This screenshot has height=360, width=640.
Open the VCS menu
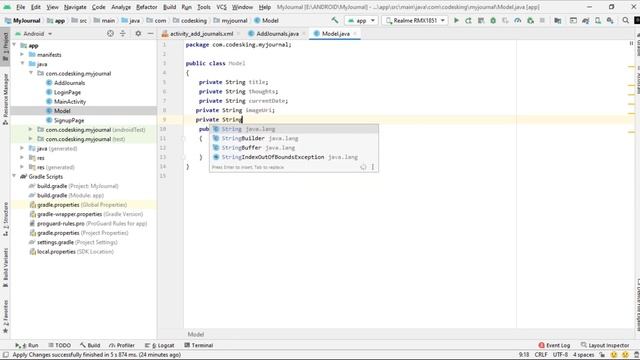click(x=221, y=7)
